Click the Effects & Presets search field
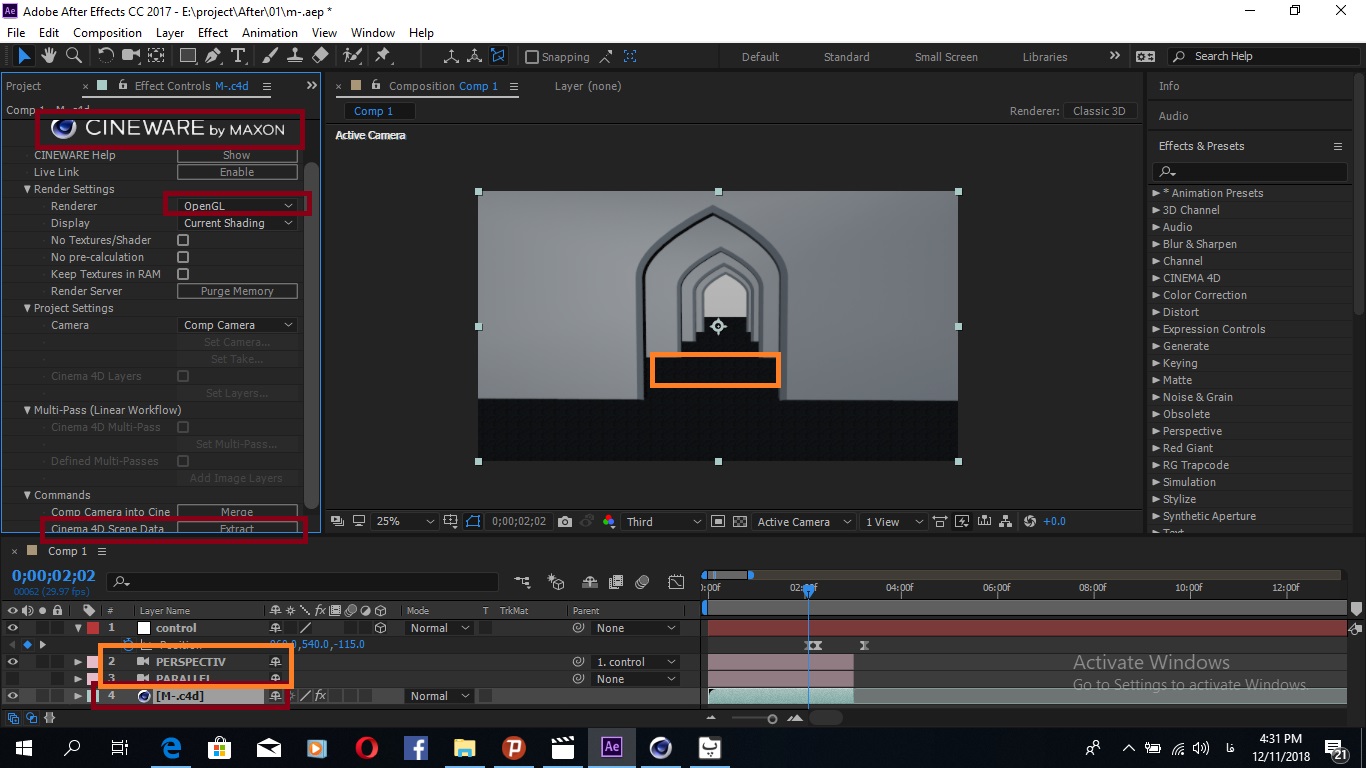 click(1252, 172)
